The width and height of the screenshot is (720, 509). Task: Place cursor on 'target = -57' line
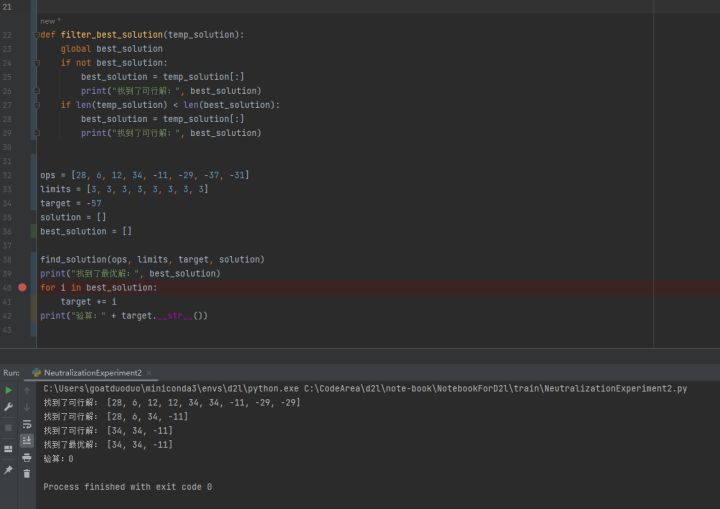coord(71,203)
